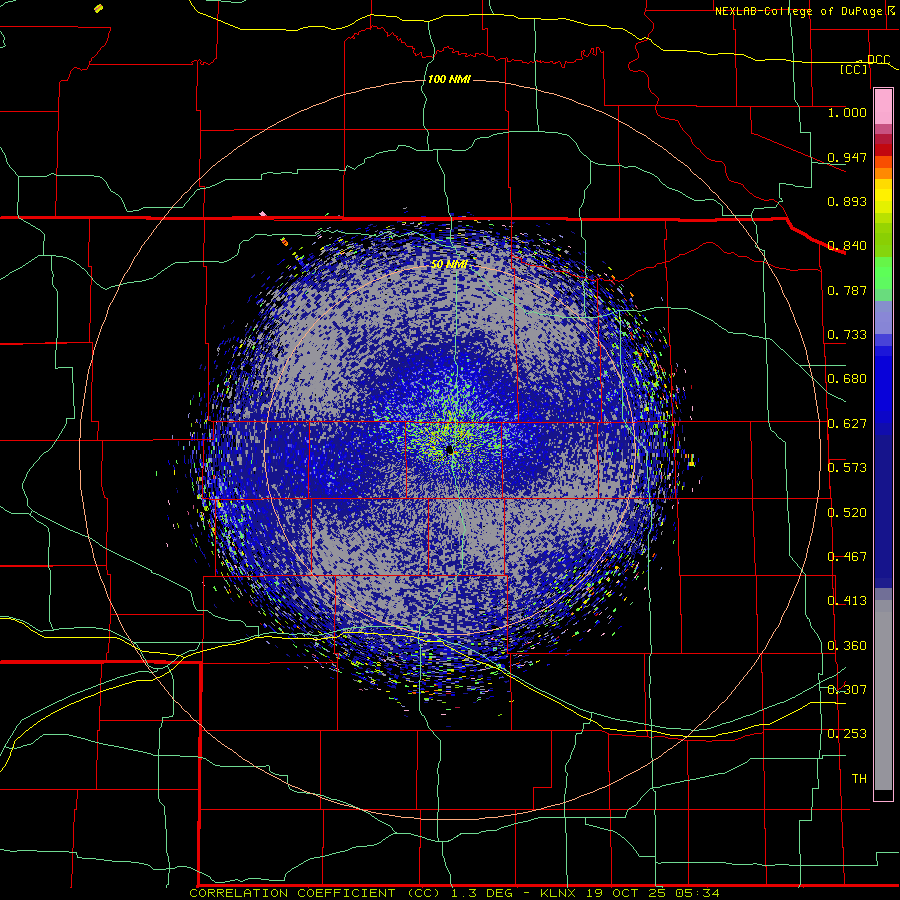Click the black radar site dot at the center

point(450,450)
